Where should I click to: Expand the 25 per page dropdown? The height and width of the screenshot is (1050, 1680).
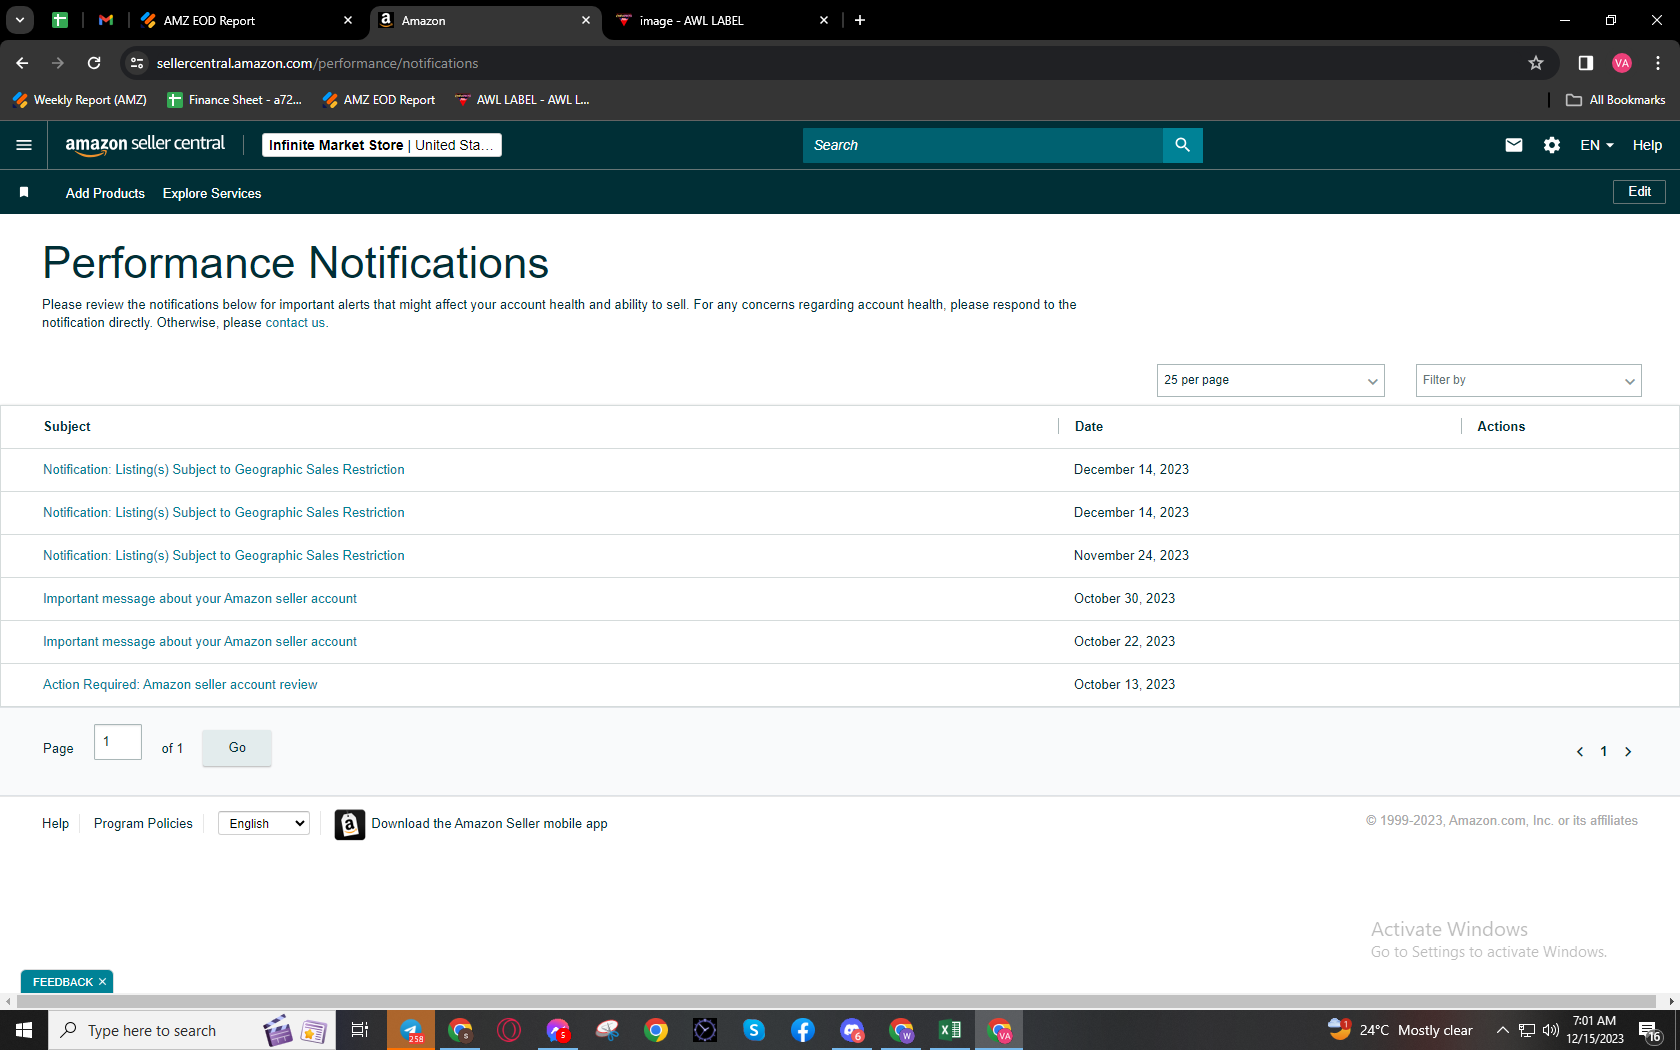point(1270,380)
